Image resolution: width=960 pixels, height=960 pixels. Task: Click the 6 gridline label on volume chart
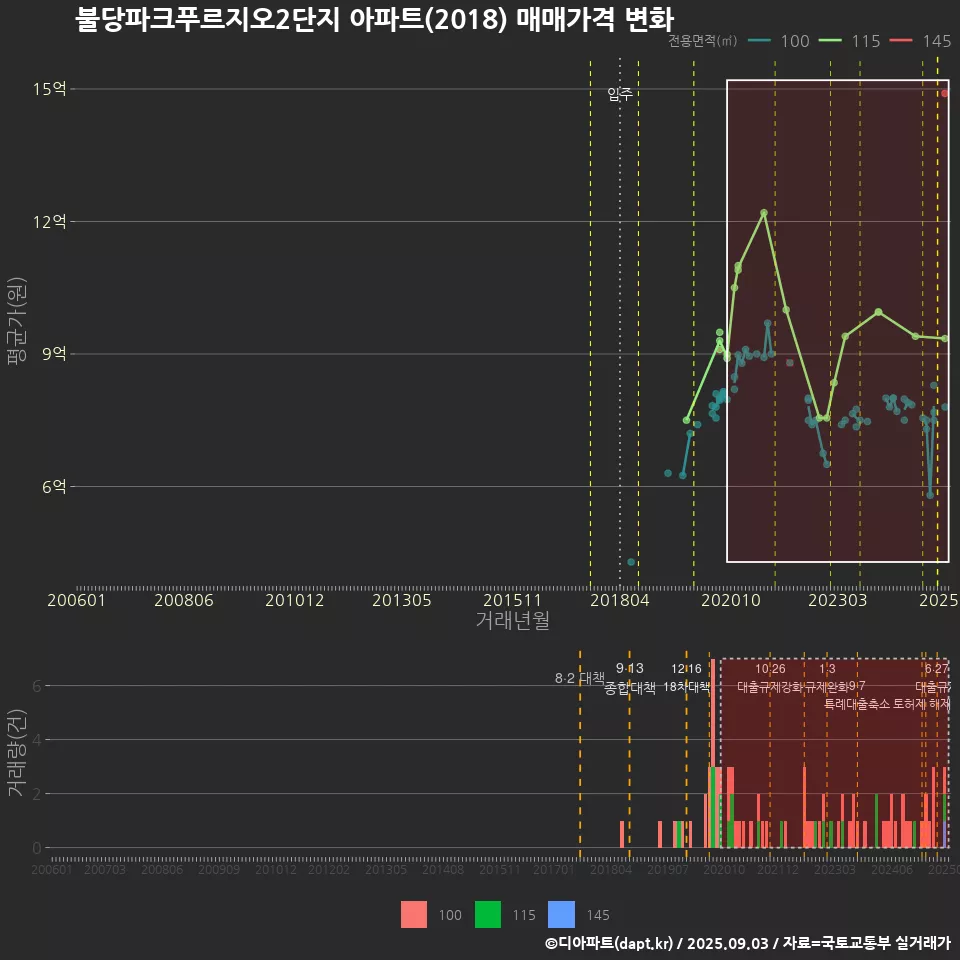pyautogui.click(x=37, y=686)
